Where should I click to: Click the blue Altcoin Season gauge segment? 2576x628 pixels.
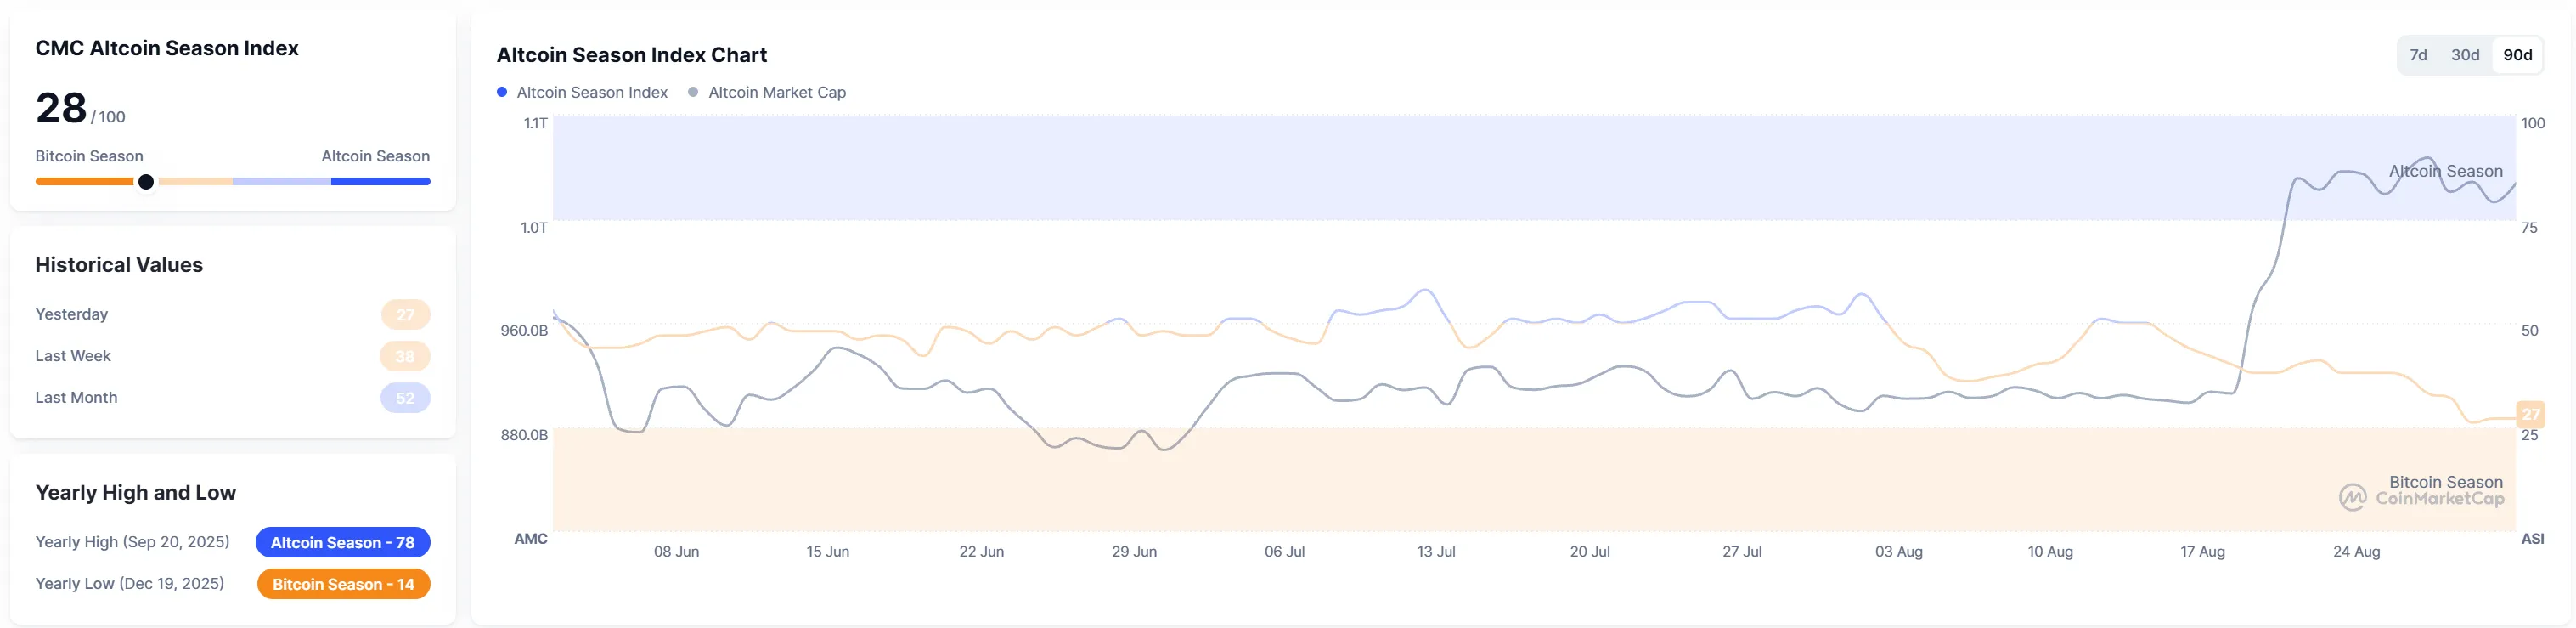pyautogui.click(x=380, y=182)
